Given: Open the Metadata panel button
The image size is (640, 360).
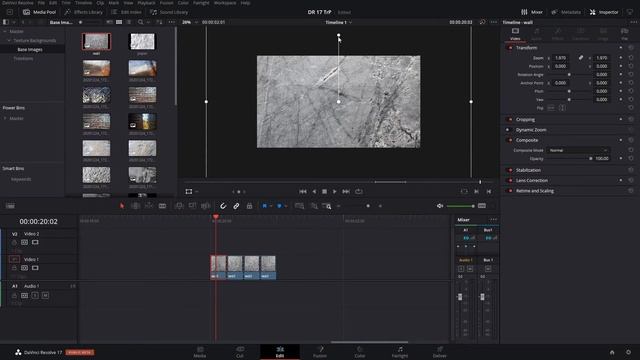Looking at the screenshot, I should pyautogui.click(x=566, y=12).
